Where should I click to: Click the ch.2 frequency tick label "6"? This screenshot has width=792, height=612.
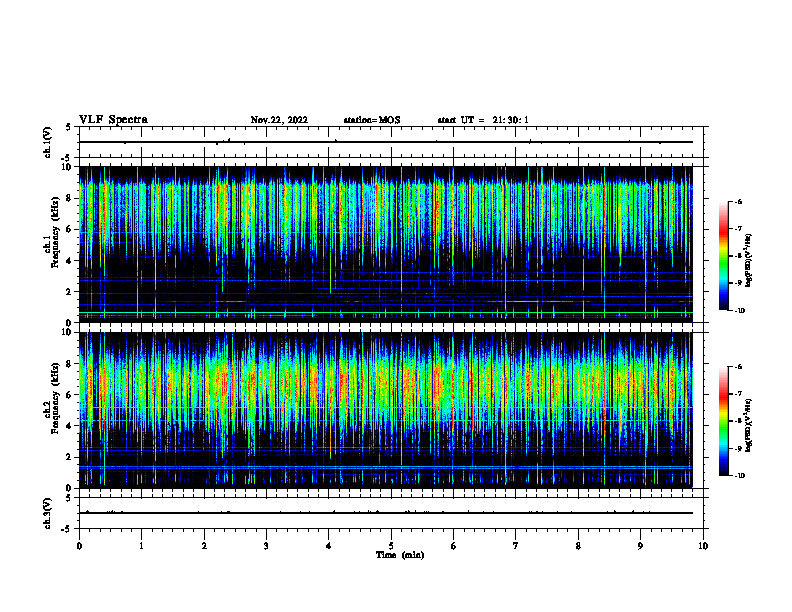(x=70, y=395)
